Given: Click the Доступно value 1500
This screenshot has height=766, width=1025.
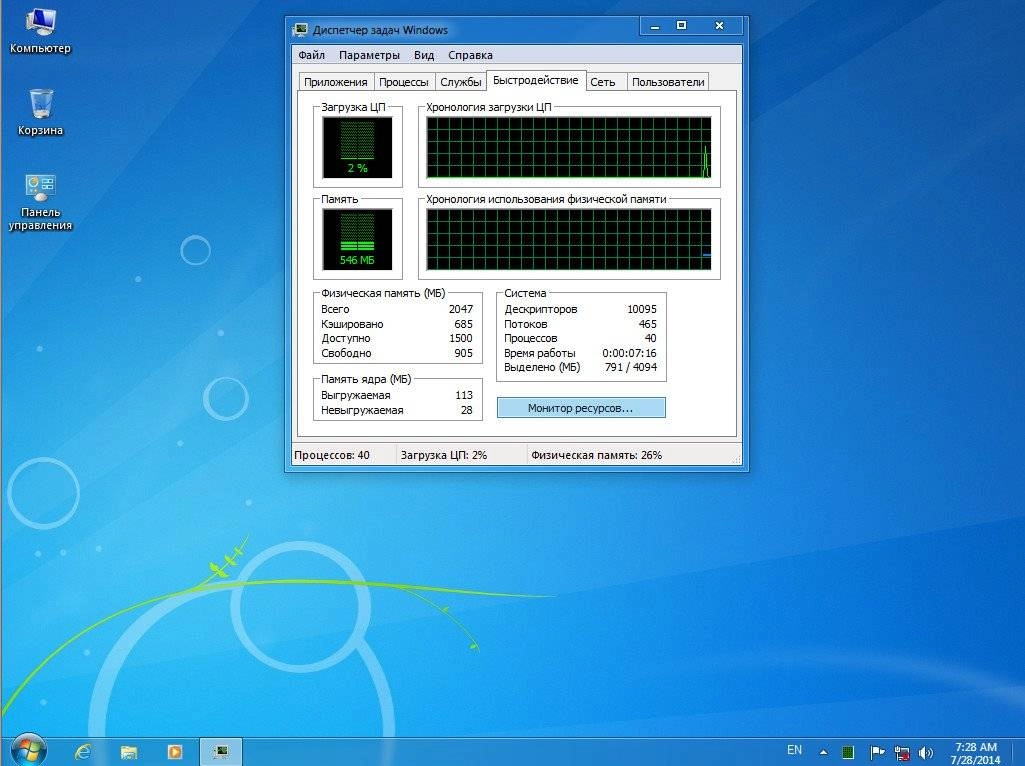Looking at the screenshot, I should [x=460, y=339].
